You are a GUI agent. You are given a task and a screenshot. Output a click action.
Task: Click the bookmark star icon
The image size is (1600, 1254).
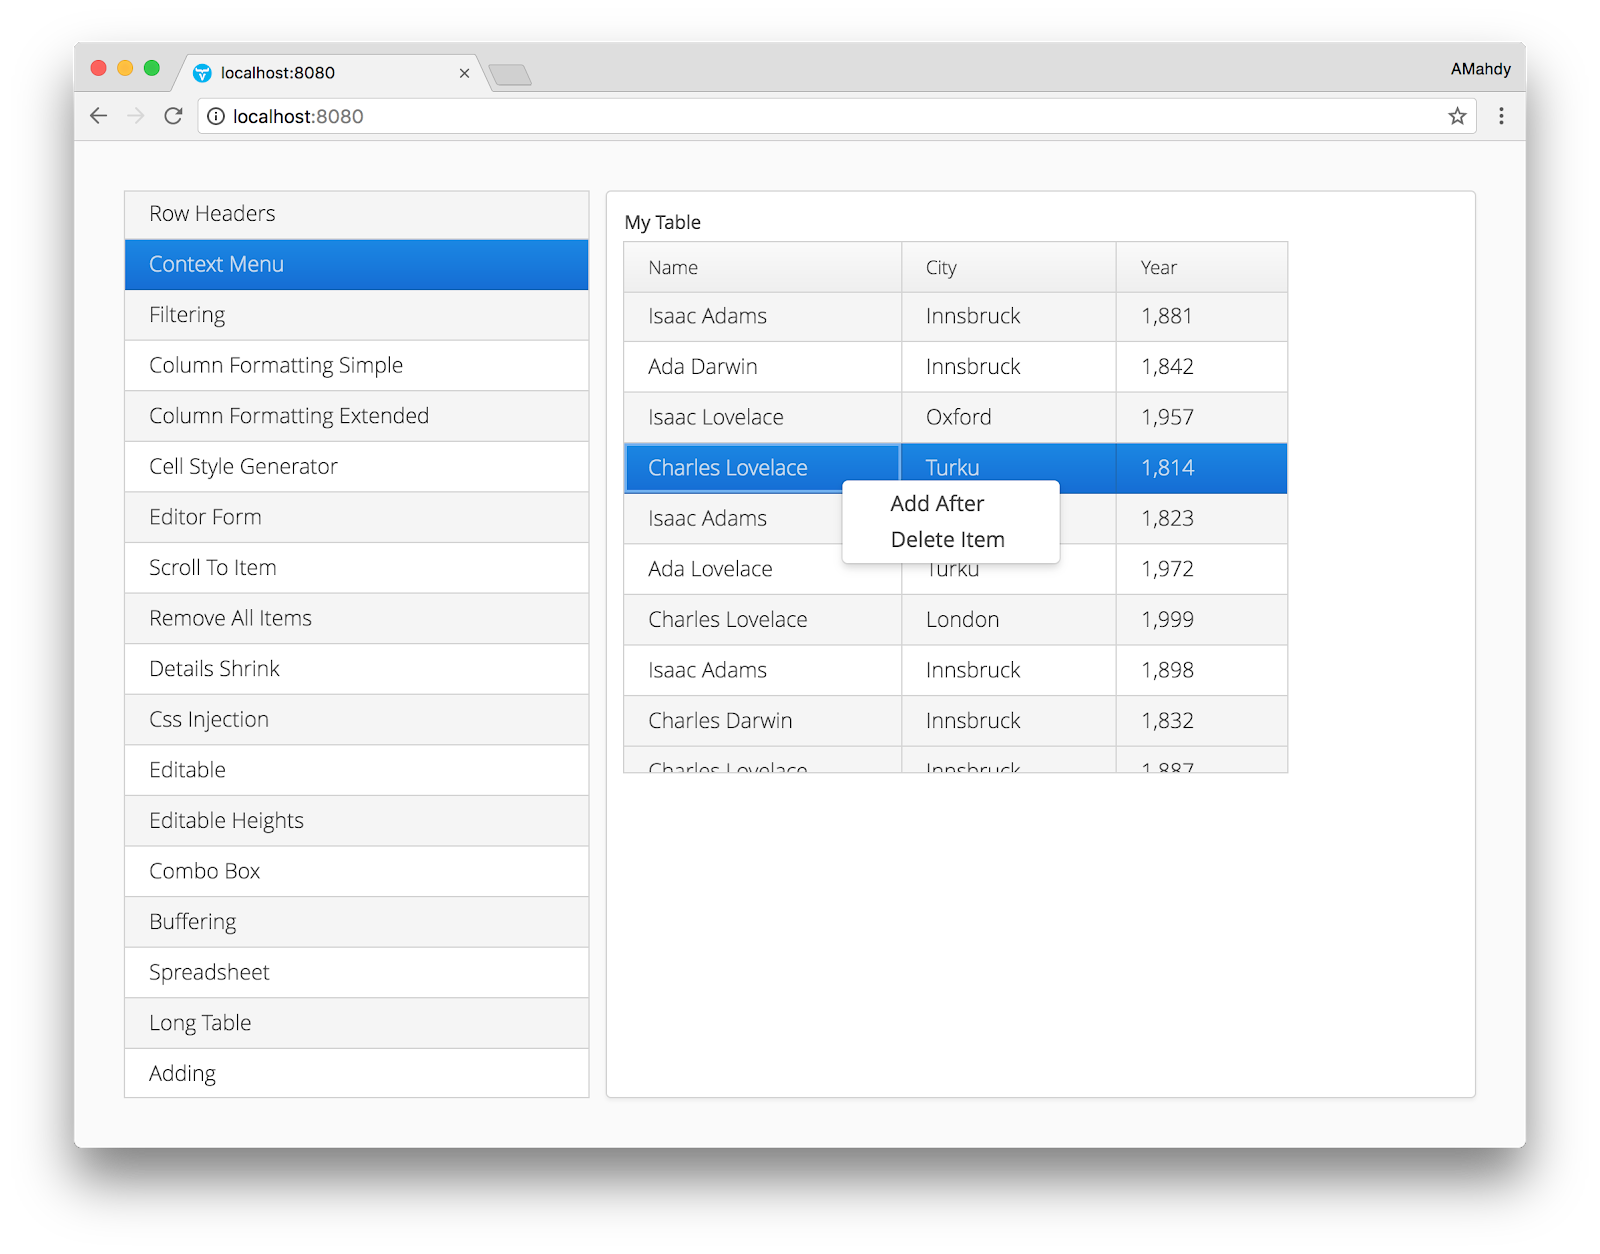coord(1457,116)
